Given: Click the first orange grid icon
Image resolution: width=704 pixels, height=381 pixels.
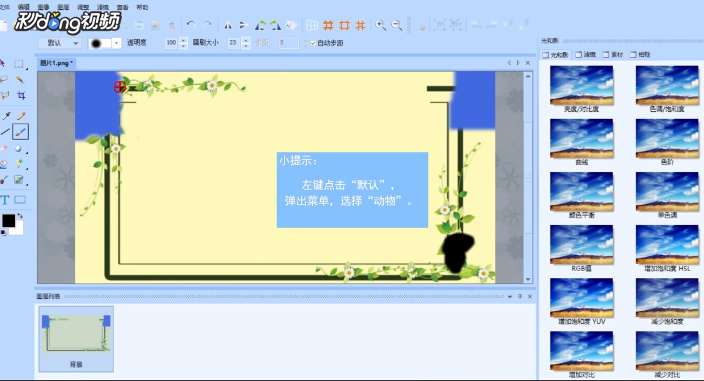Looking at the screenshot, I should click(x=328, y=25).
